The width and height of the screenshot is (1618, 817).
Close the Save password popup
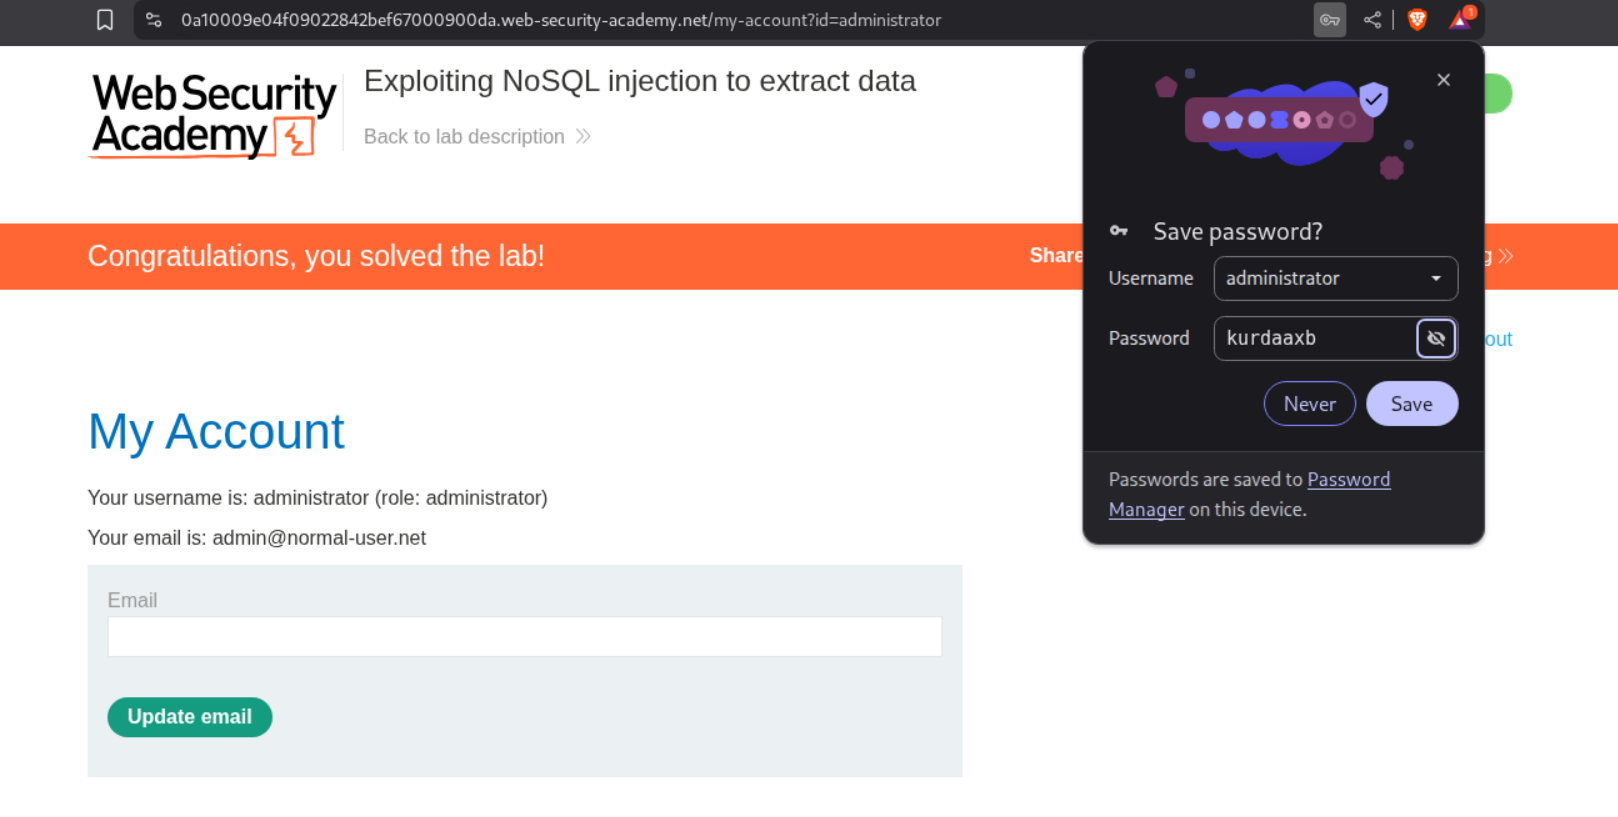pos(1443,80)
